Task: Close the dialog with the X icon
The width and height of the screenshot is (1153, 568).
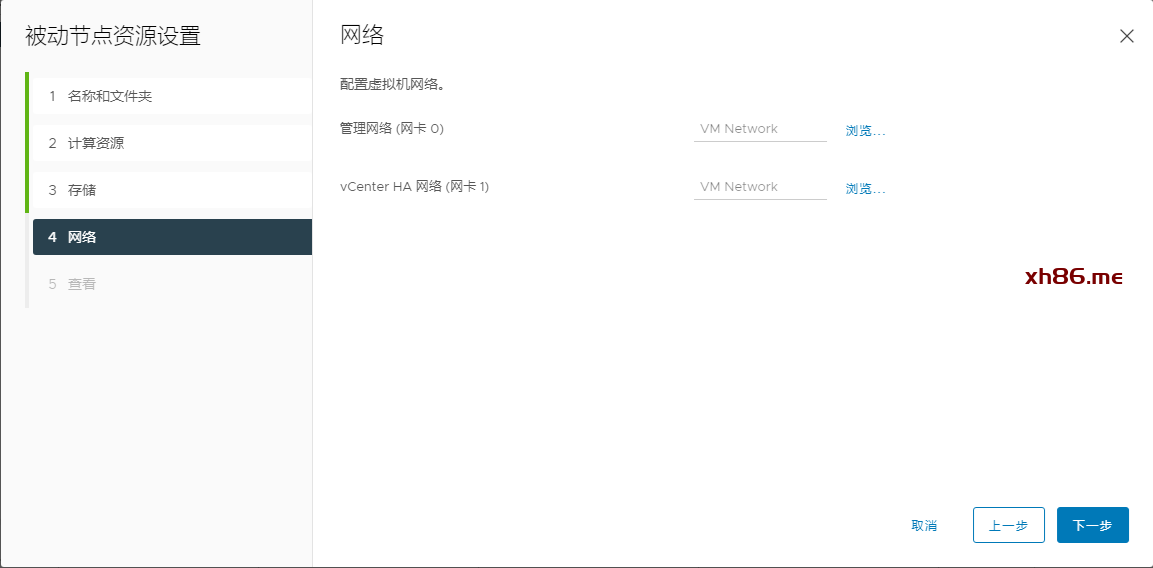Action: (1126, 36)
